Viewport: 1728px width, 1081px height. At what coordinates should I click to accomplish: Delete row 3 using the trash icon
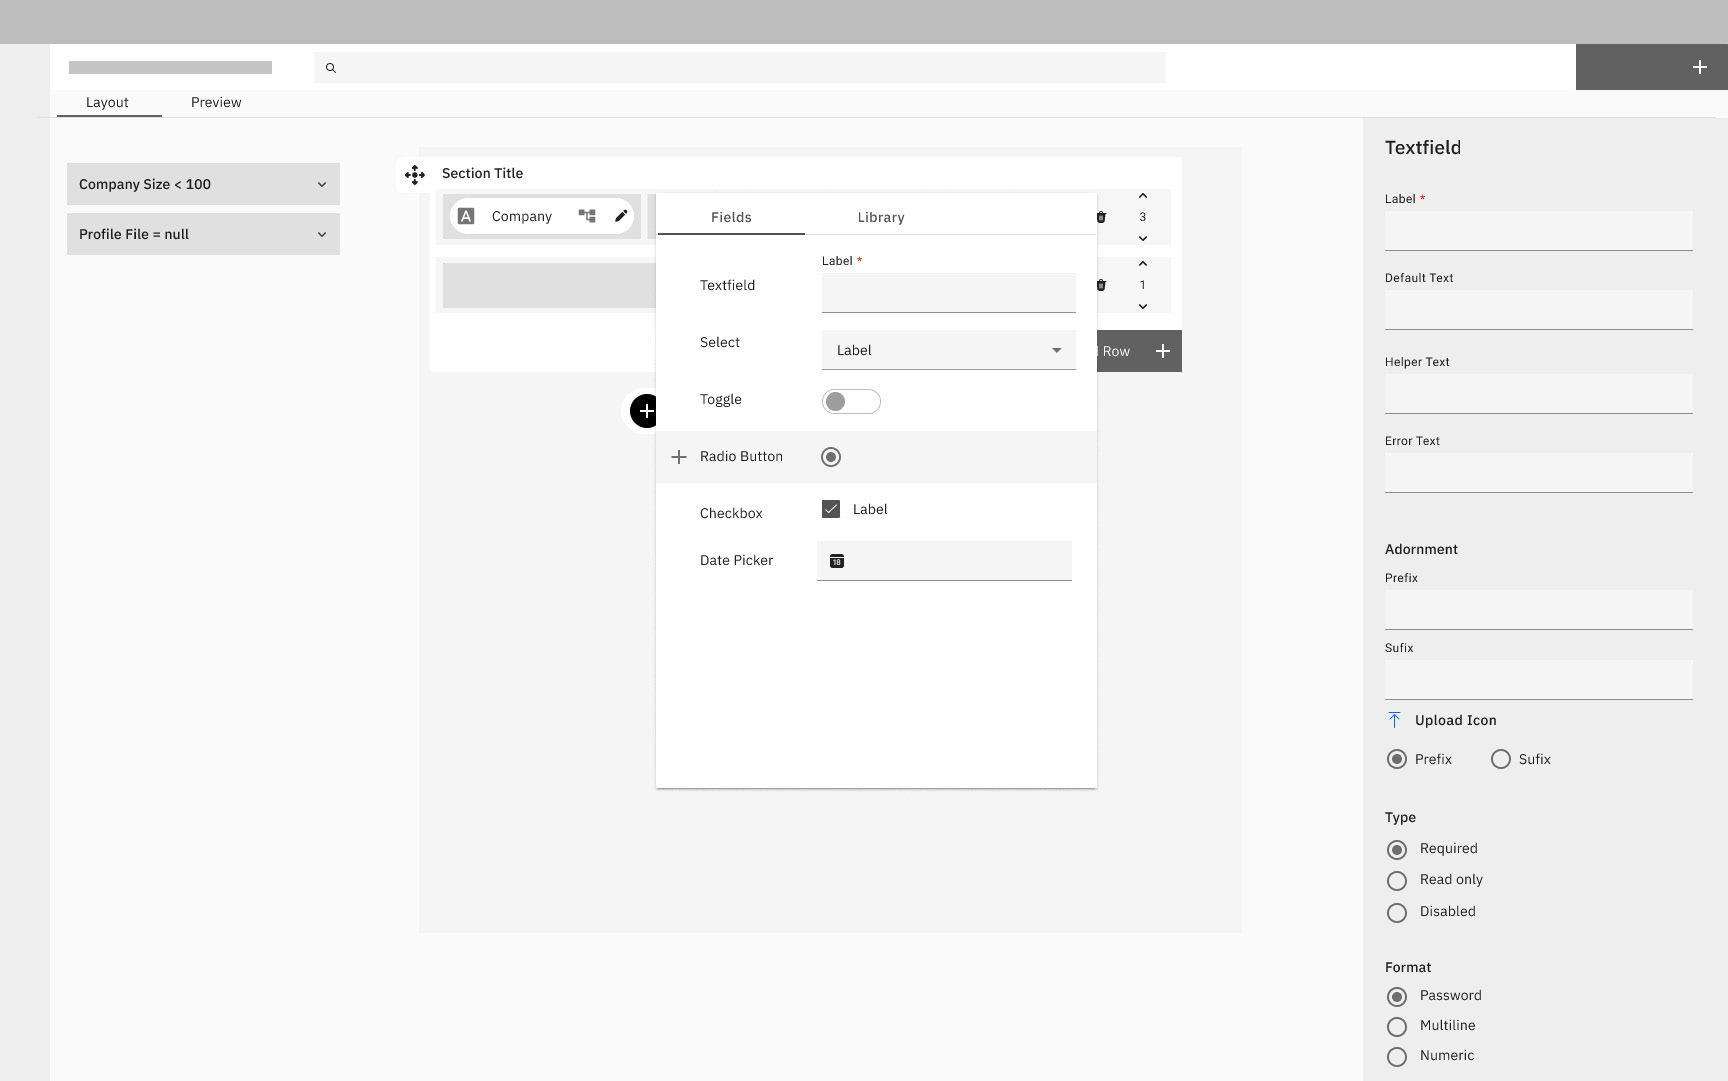(x=1101, y=217)
